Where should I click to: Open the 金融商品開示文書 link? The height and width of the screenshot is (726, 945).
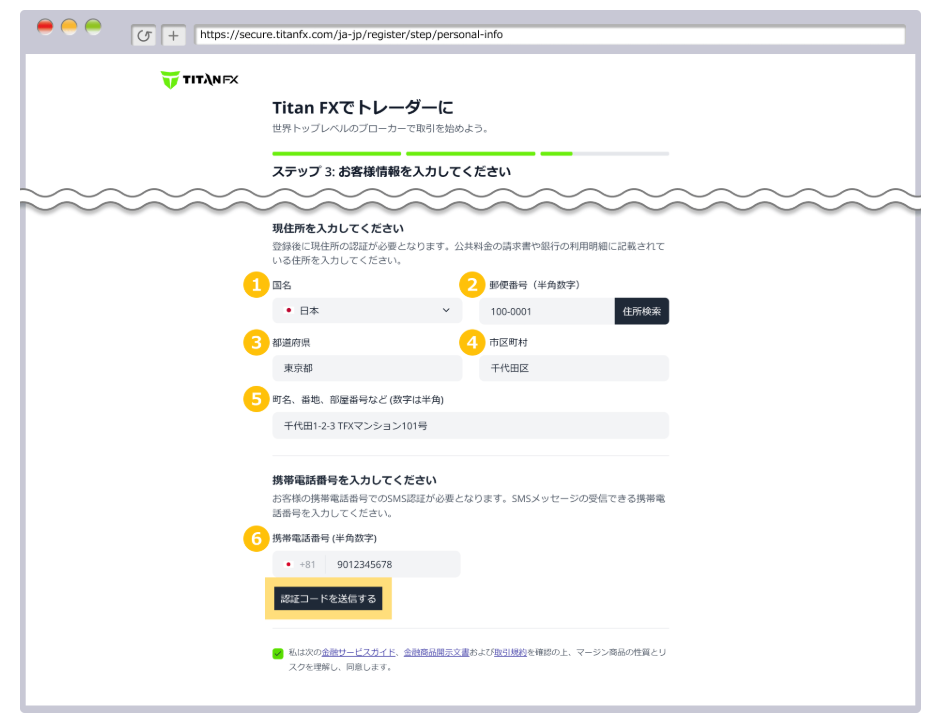click(x=436, y=652)
